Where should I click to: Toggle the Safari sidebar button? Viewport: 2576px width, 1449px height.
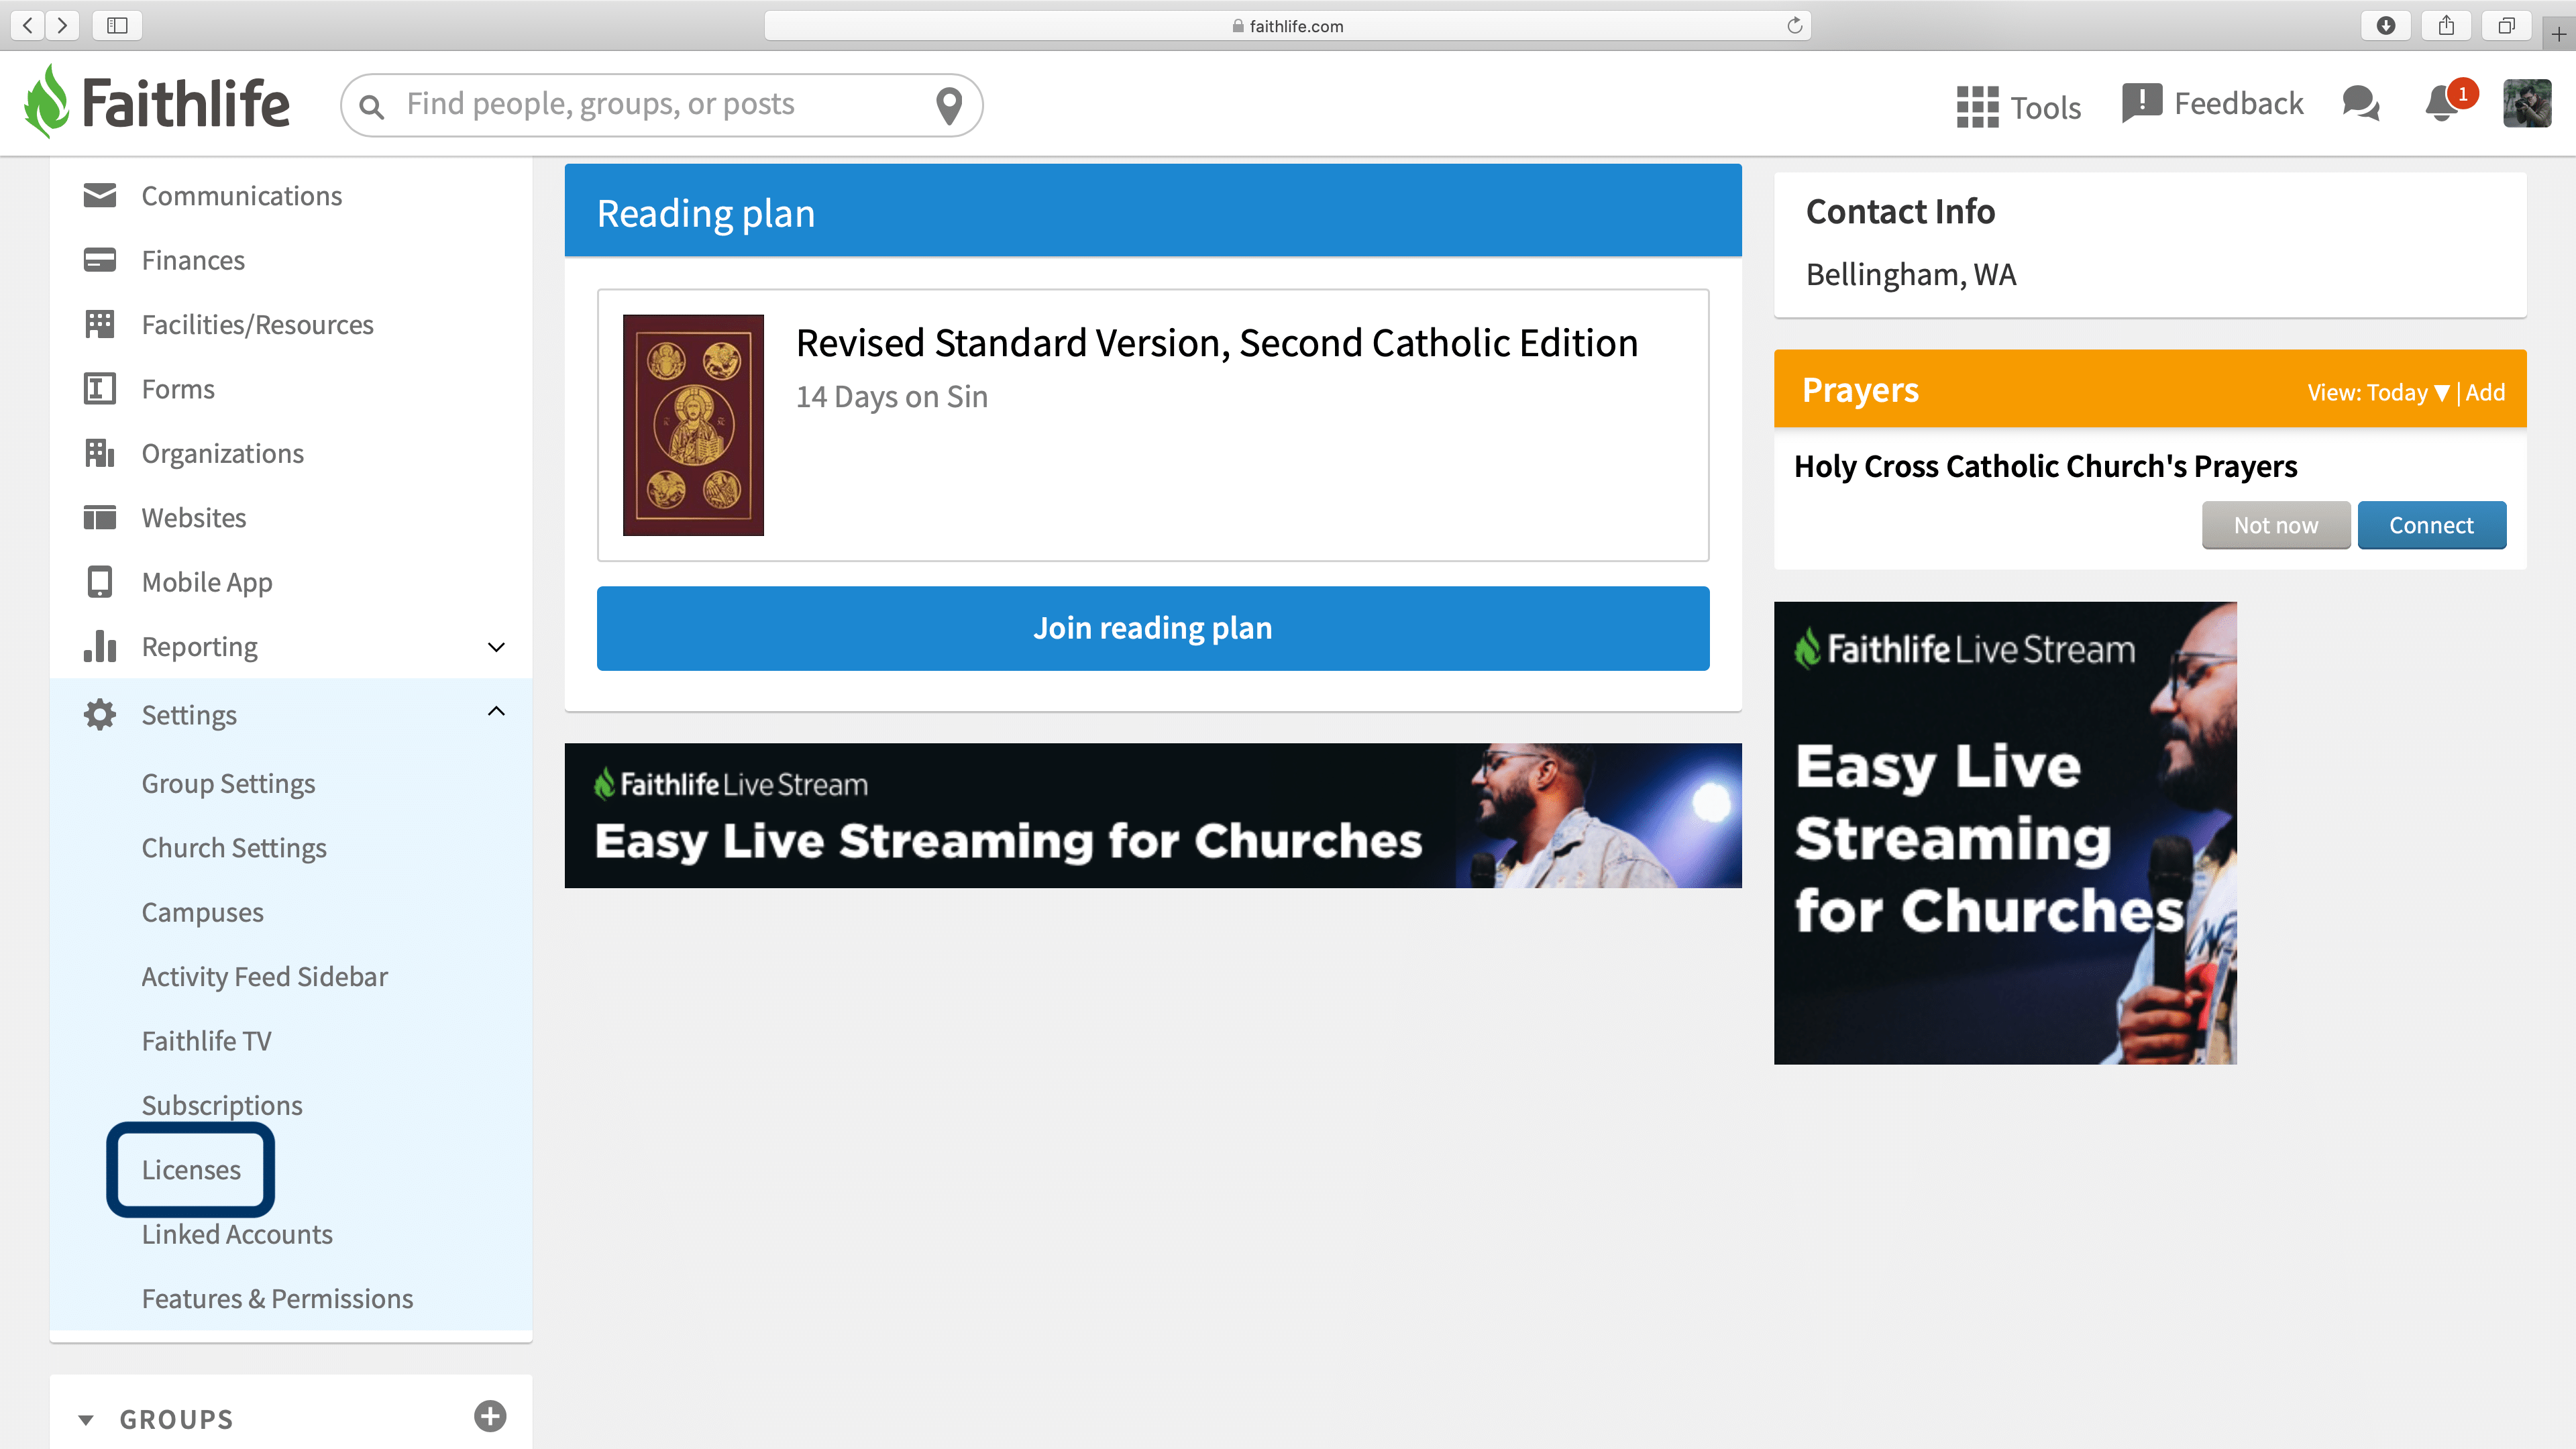click(x=117, y=25)
